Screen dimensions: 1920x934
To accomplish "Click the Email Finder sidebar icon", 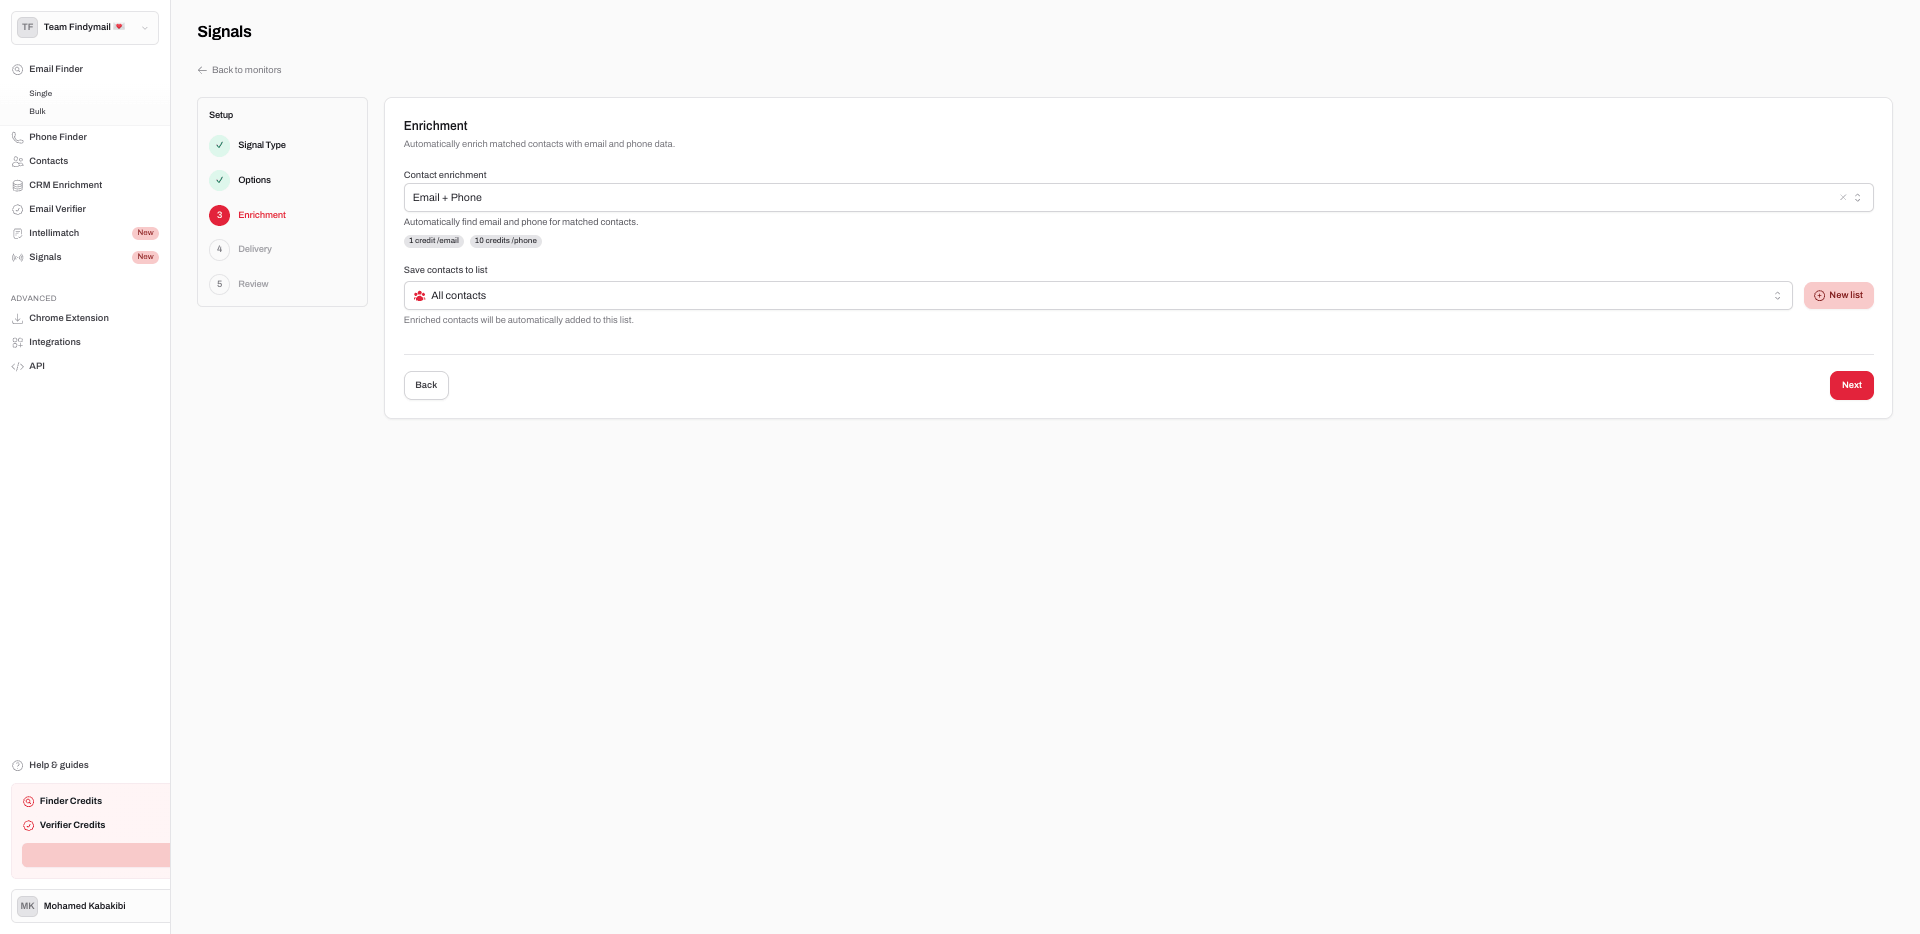I will (x=17, y=70).
